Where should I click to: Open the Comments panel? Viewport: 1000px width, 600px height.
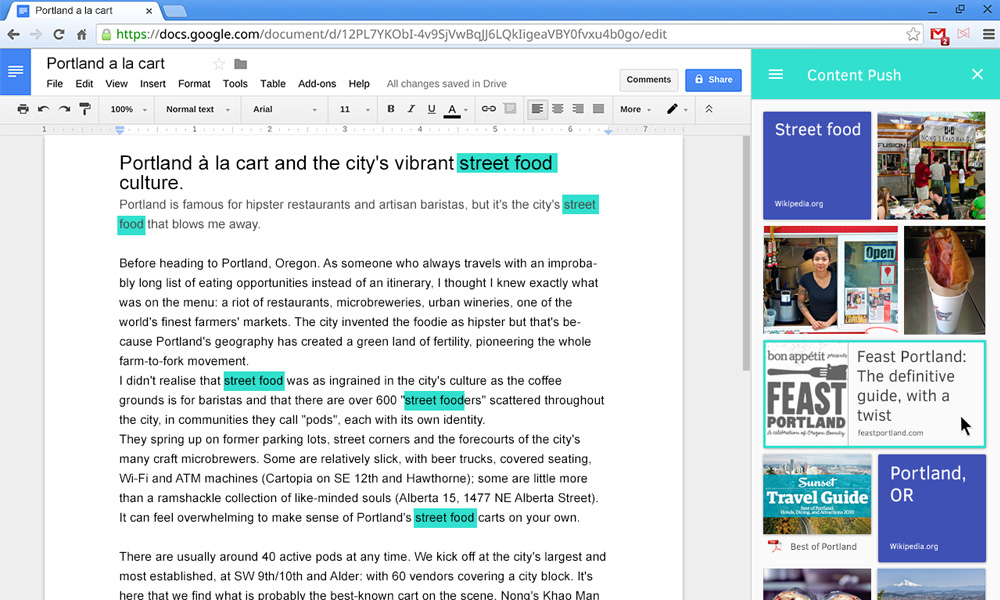tap(648, 79)
